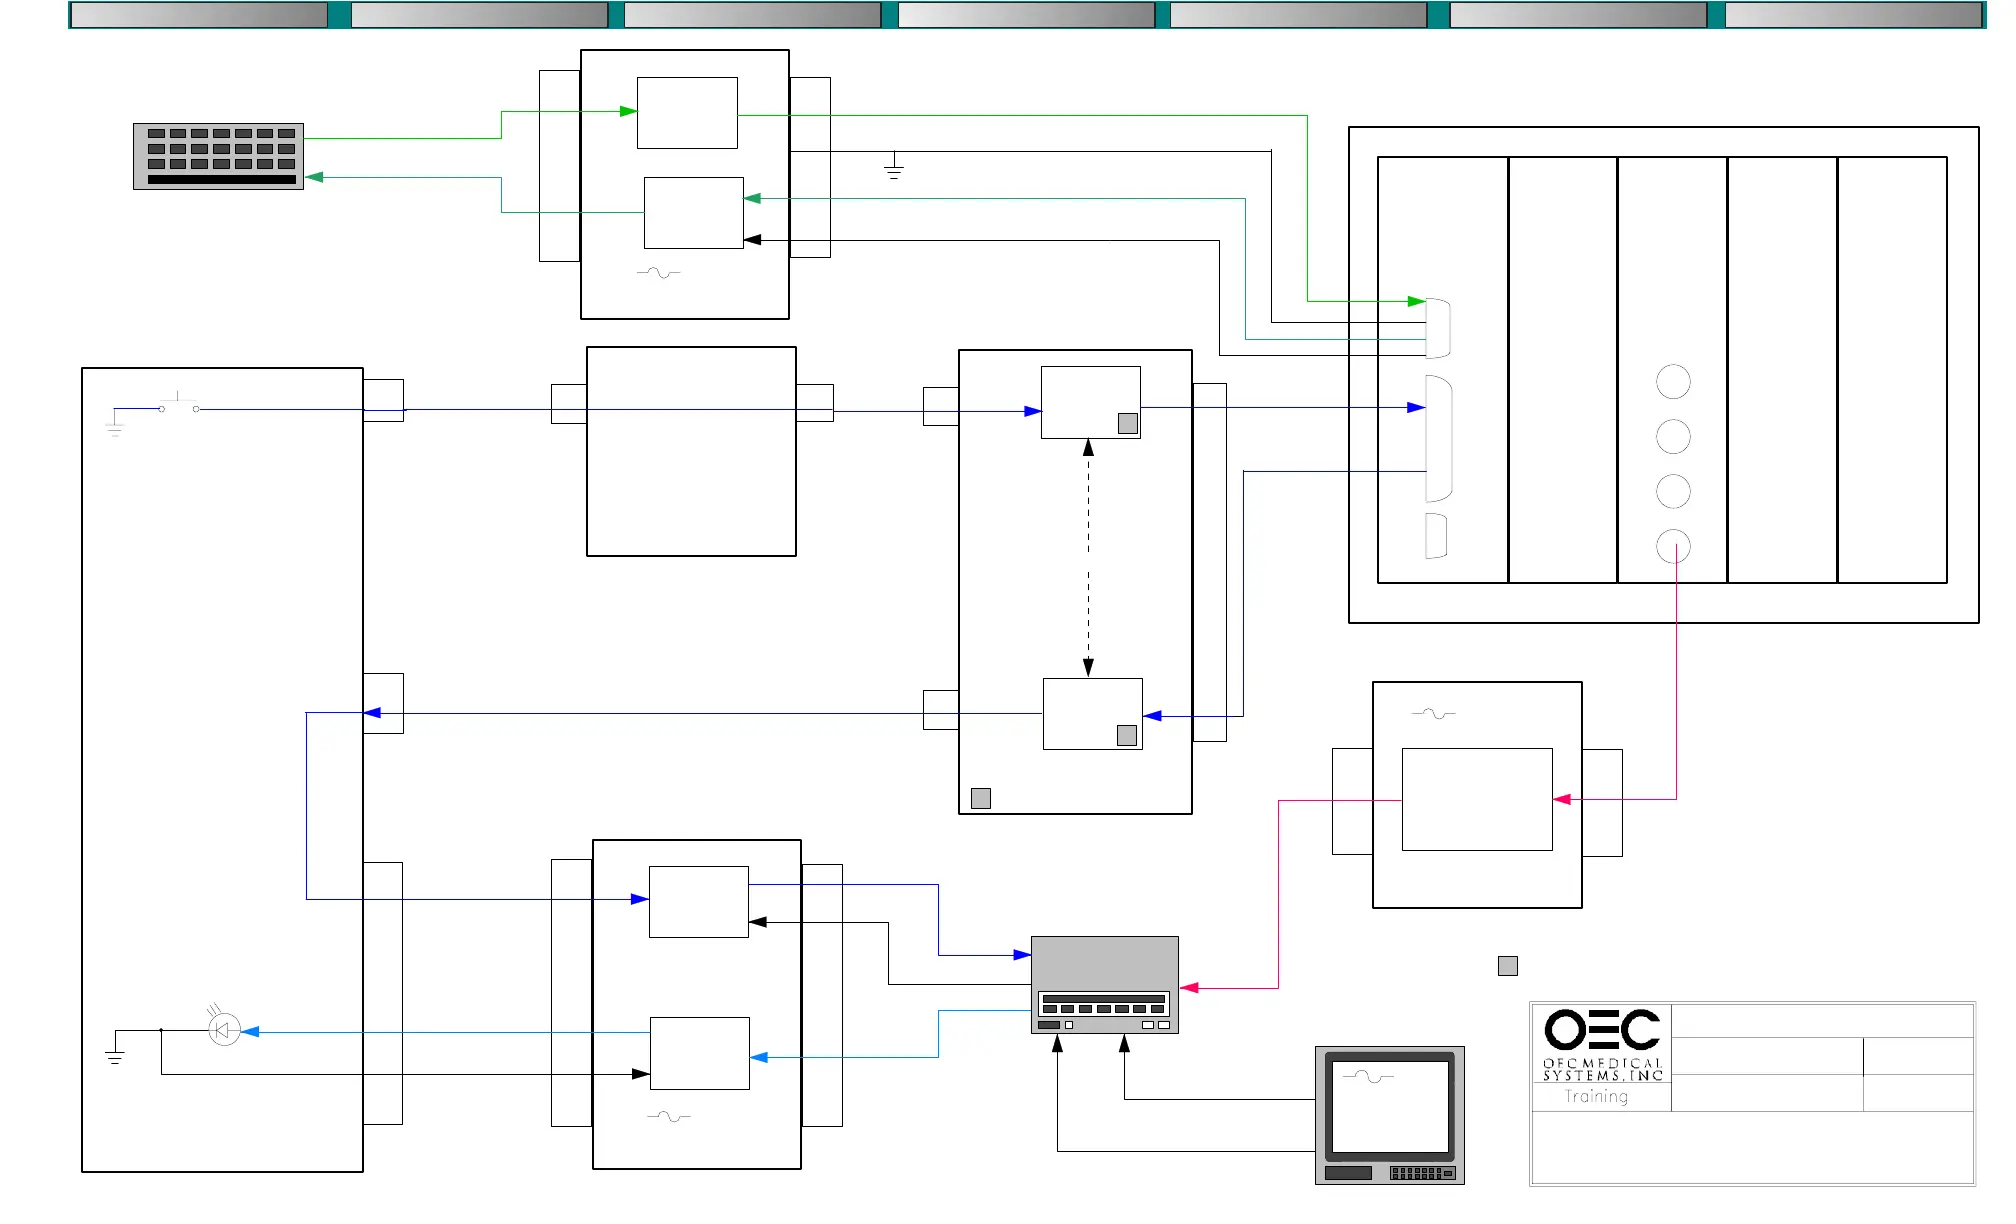
Task: Click the keyboard icon in the diagram
Action: click(x=218, y=156)
